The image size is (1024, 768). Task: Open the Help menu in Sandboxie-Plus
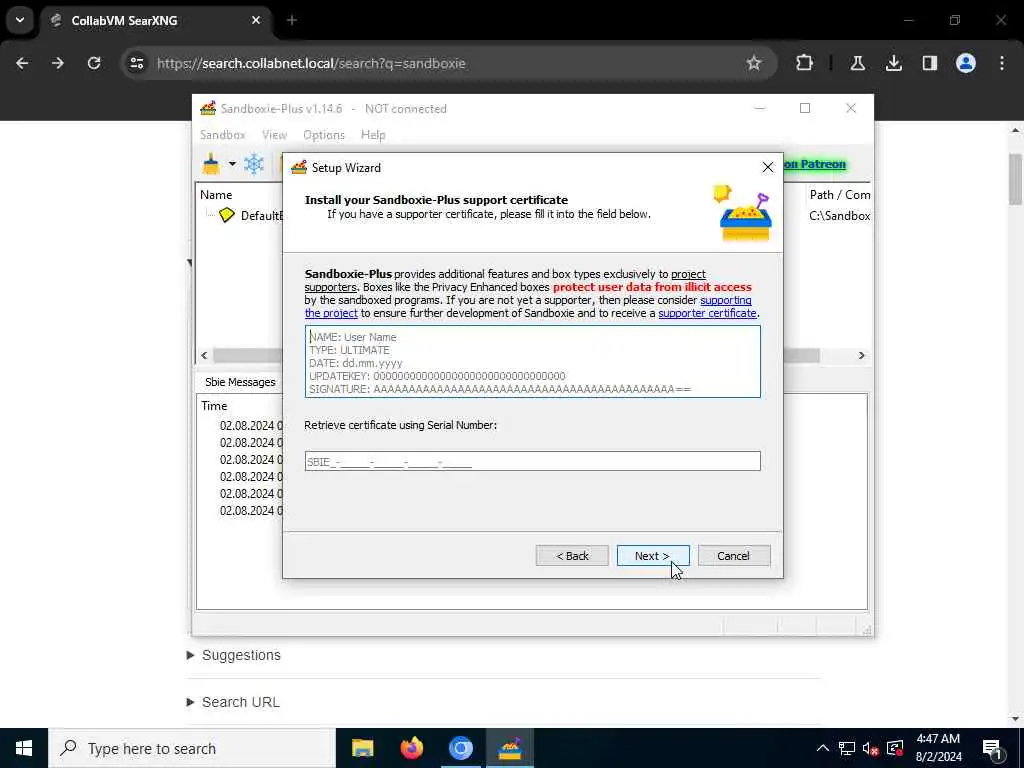[373, 135]
